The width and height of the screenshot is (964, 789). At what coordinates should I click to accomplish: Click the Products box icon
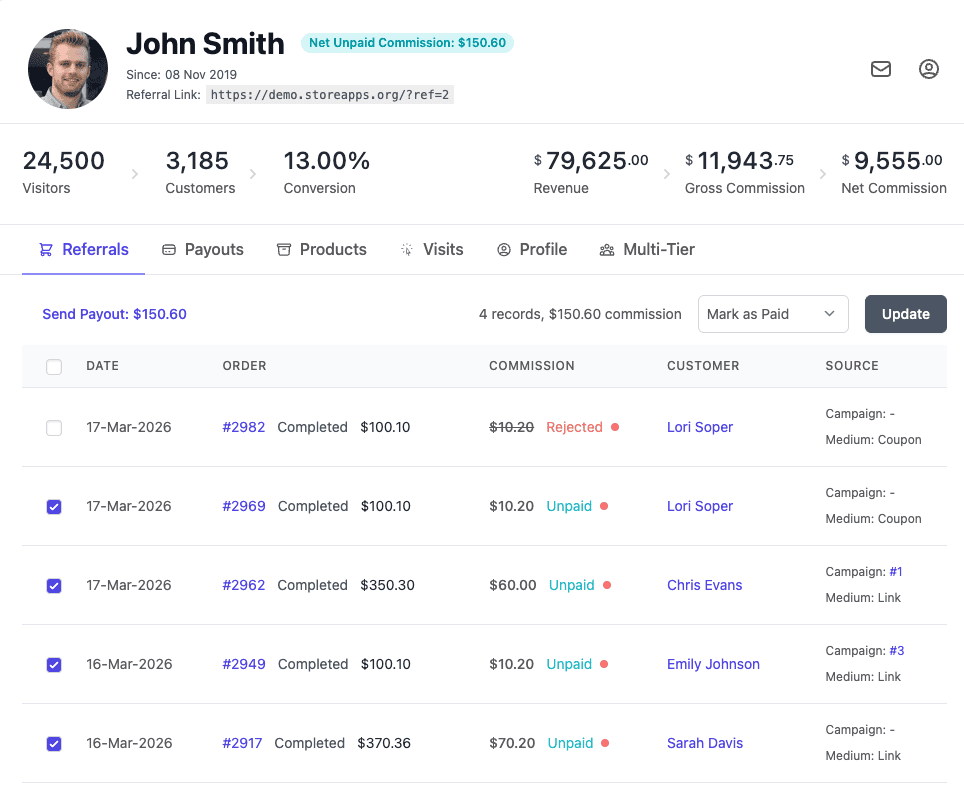283,250
